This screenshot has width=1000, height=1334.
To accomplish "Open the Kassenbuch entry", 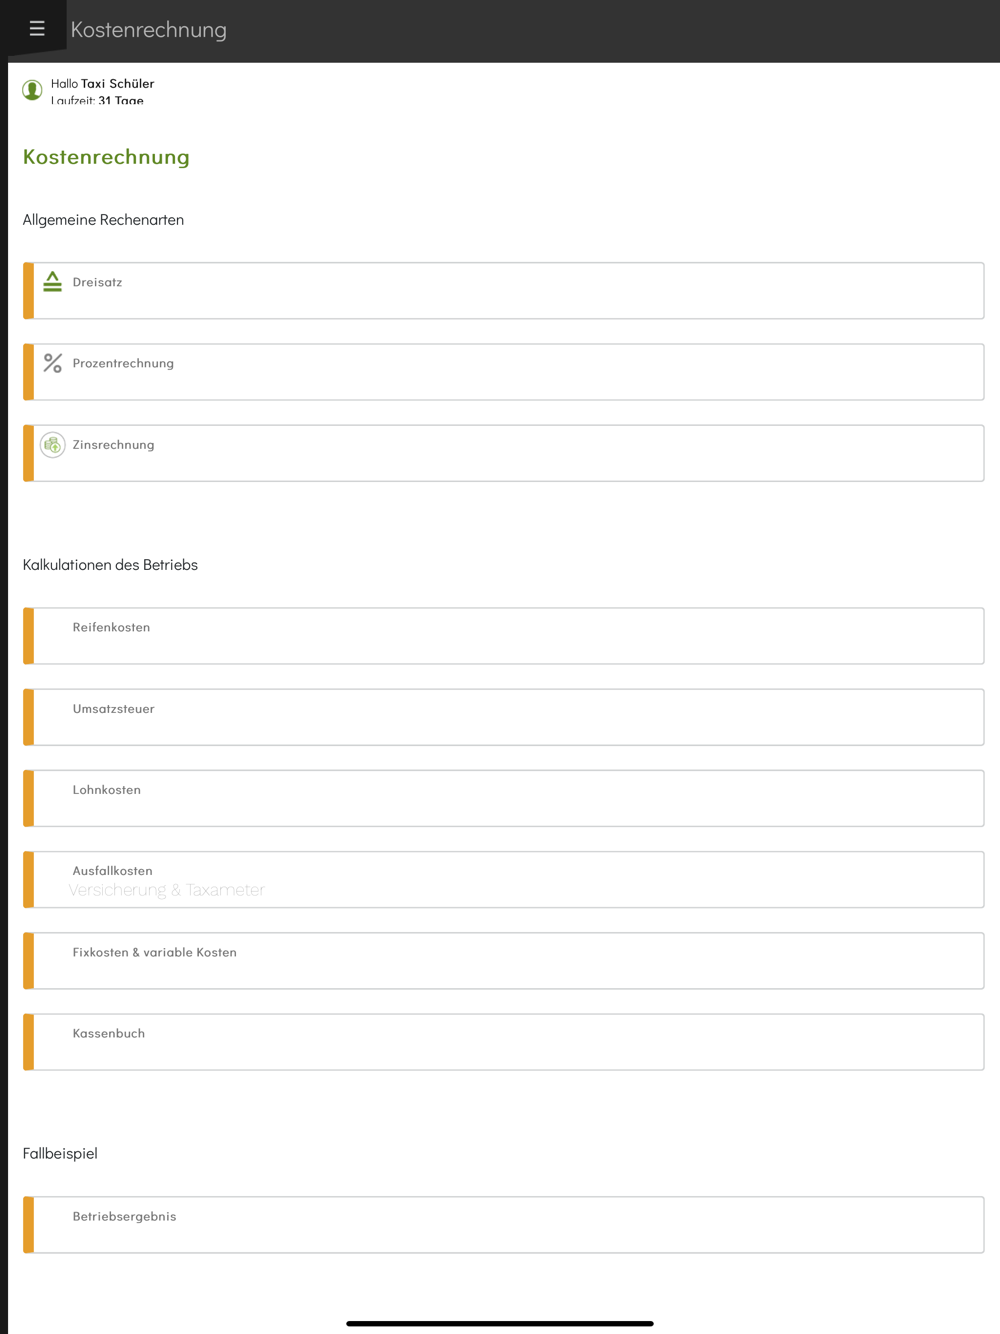I will (x=503, y=1042).
